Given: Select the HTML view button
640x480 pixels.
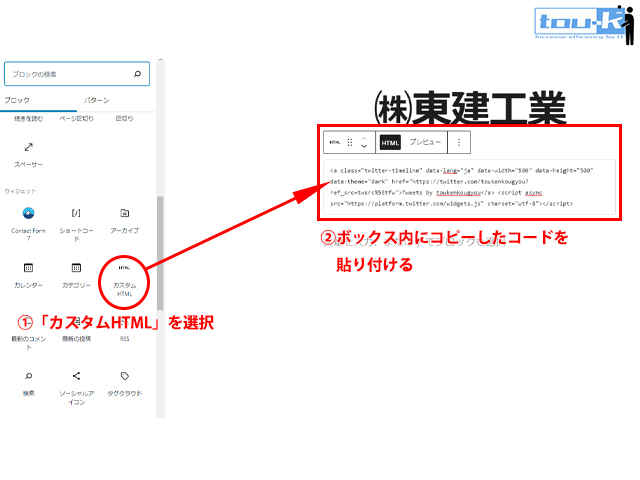Looking at the screenshot, I should click(x=390, y=142).
